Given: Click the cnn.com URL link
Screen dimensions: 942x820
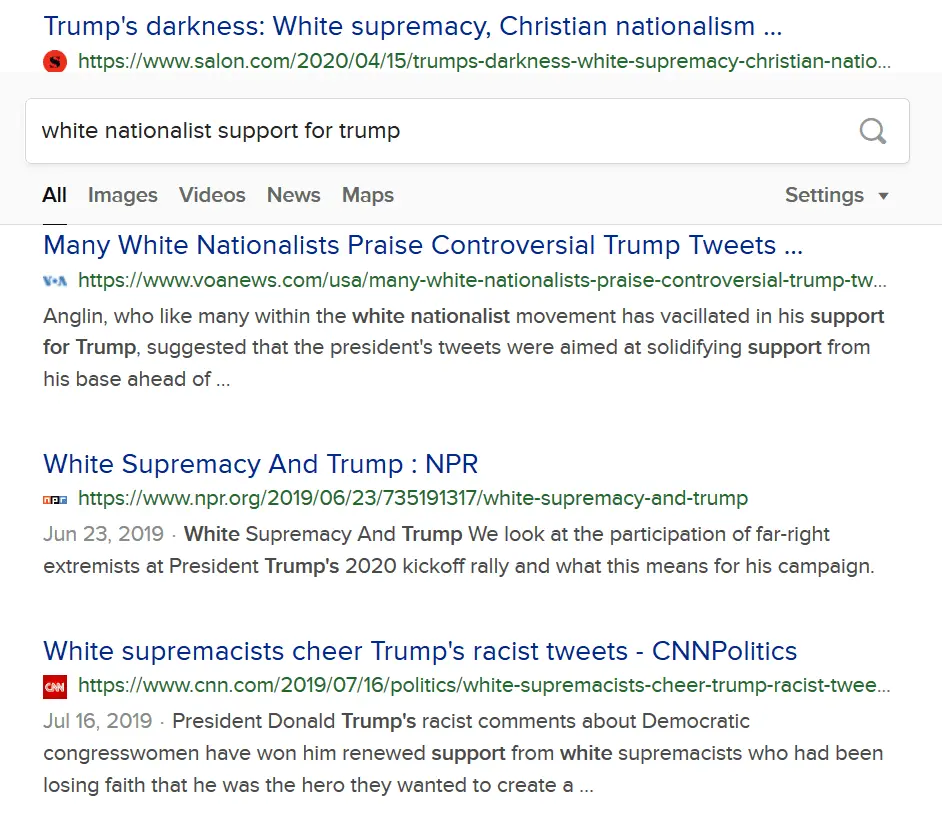Looking at the screenshot, I should [483, 686].
